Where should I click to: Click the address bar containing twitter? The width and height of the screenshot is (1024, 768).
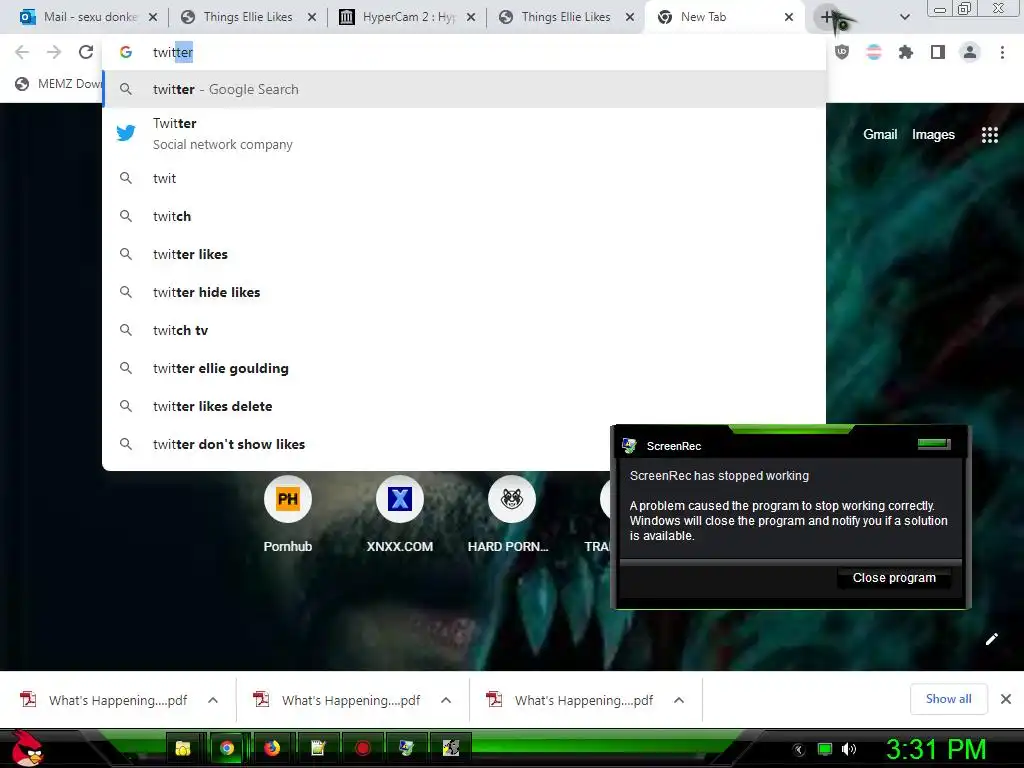coord(464,52)
